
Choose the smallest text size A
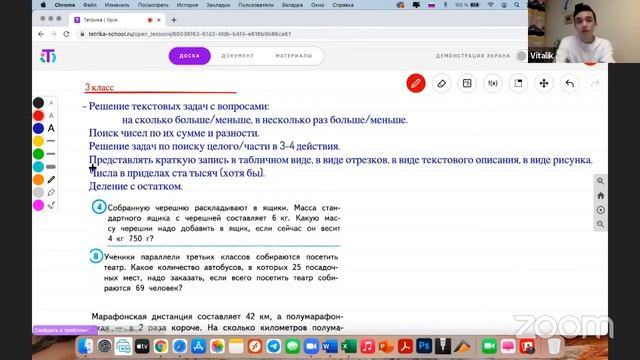(51, 103)
